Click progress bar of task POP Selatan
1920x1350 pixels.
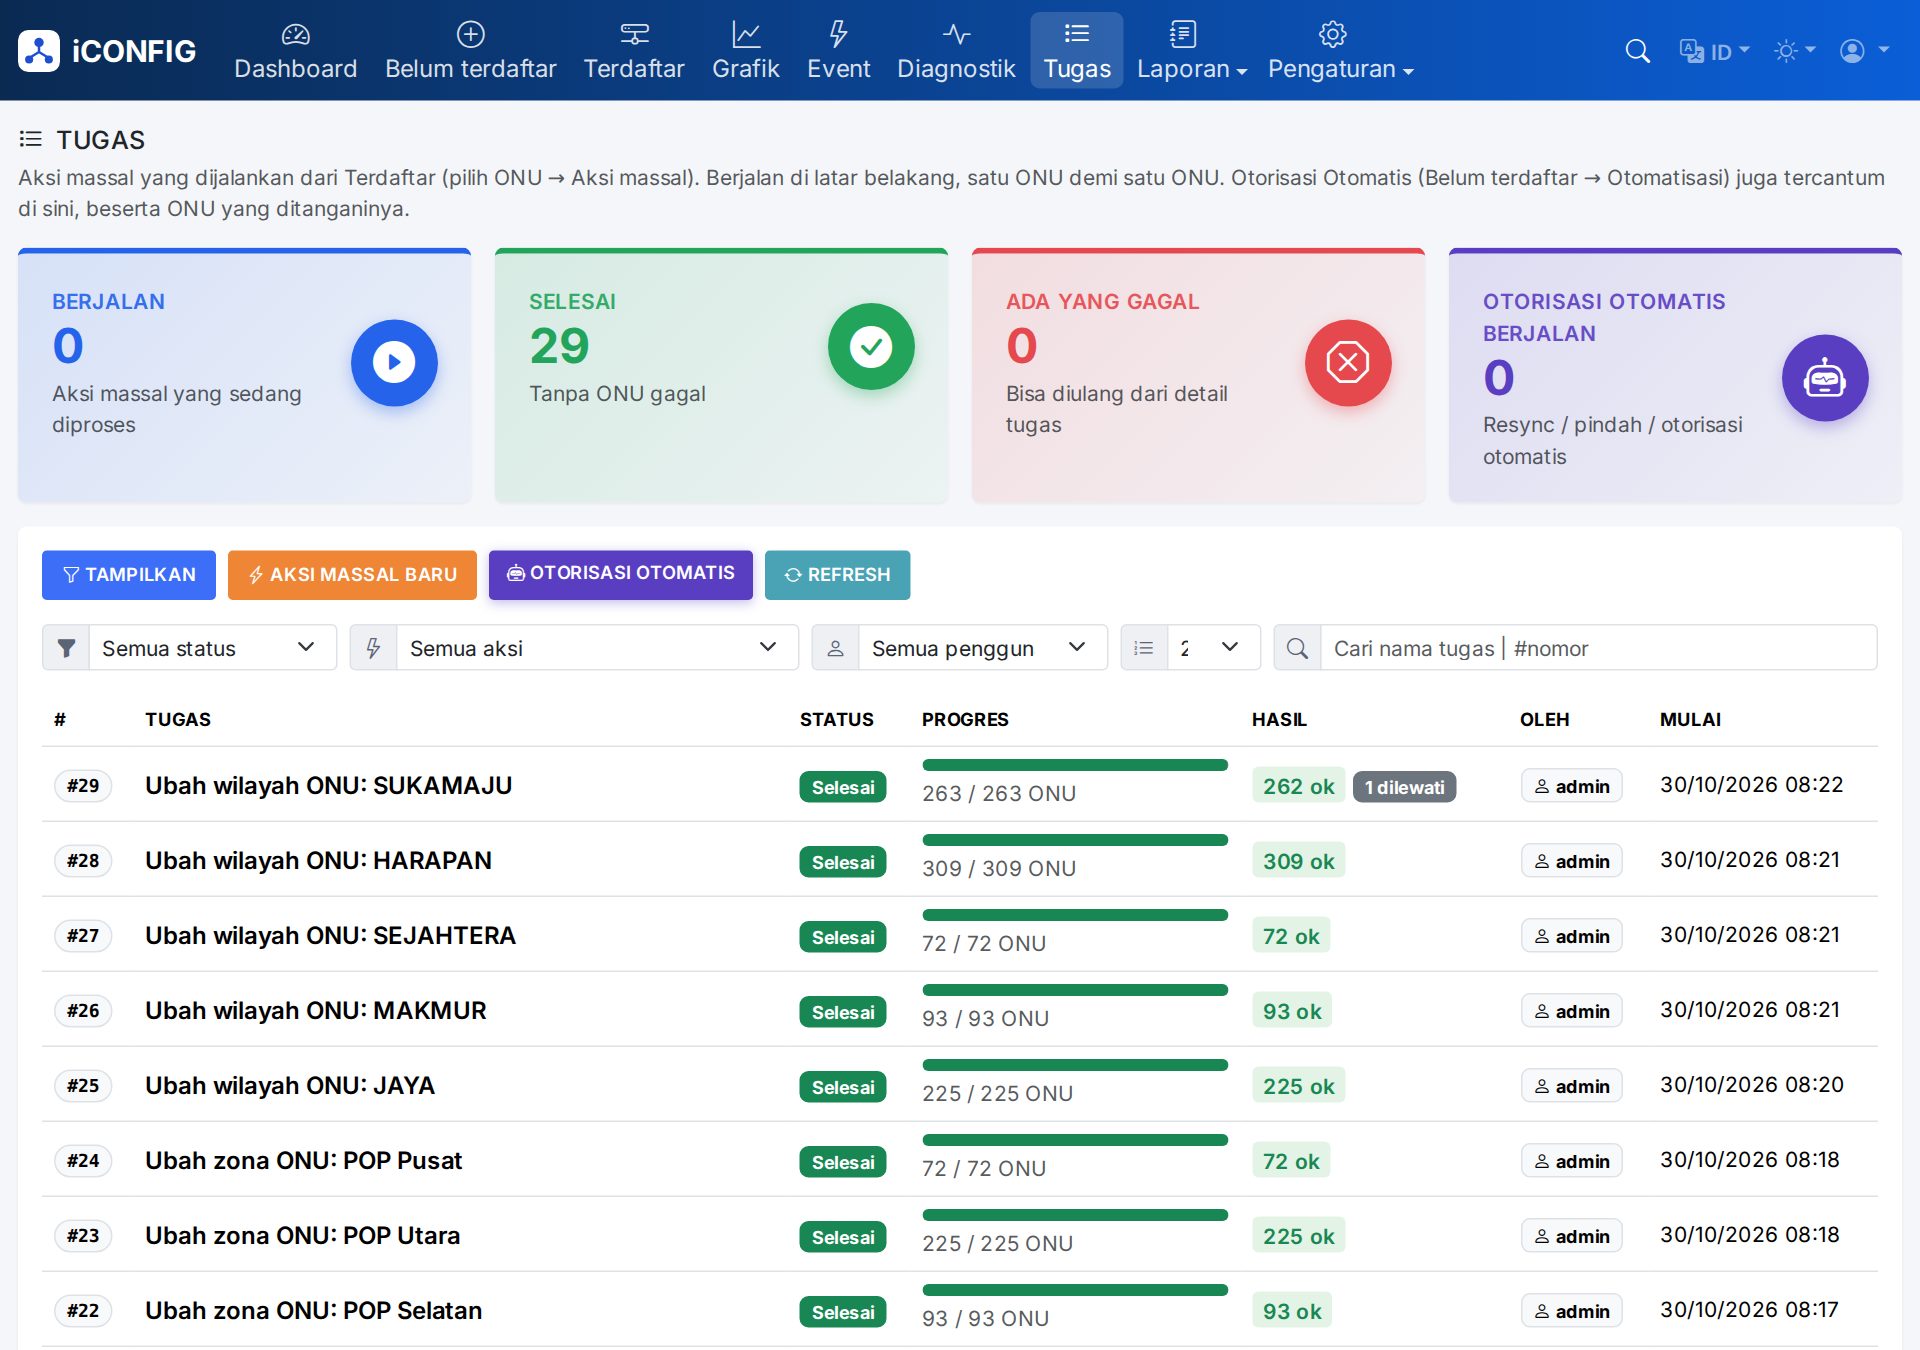(1075, 1290)
